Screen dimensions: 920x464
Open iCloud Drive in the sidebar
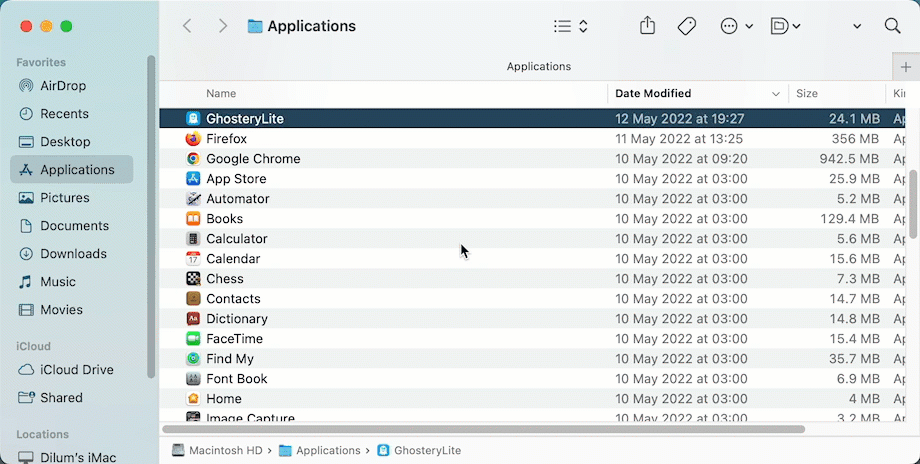click(x=72, y=370)
